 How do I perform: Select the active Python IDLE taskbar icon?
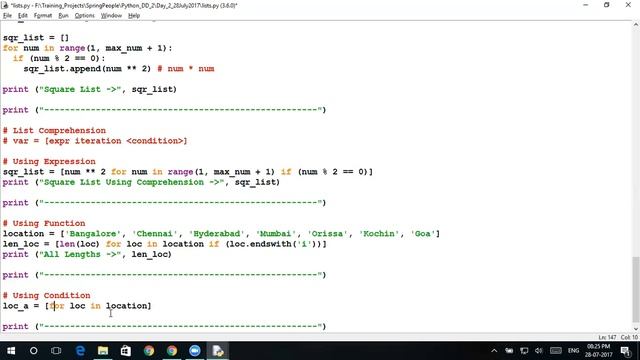tap(218, 351)
